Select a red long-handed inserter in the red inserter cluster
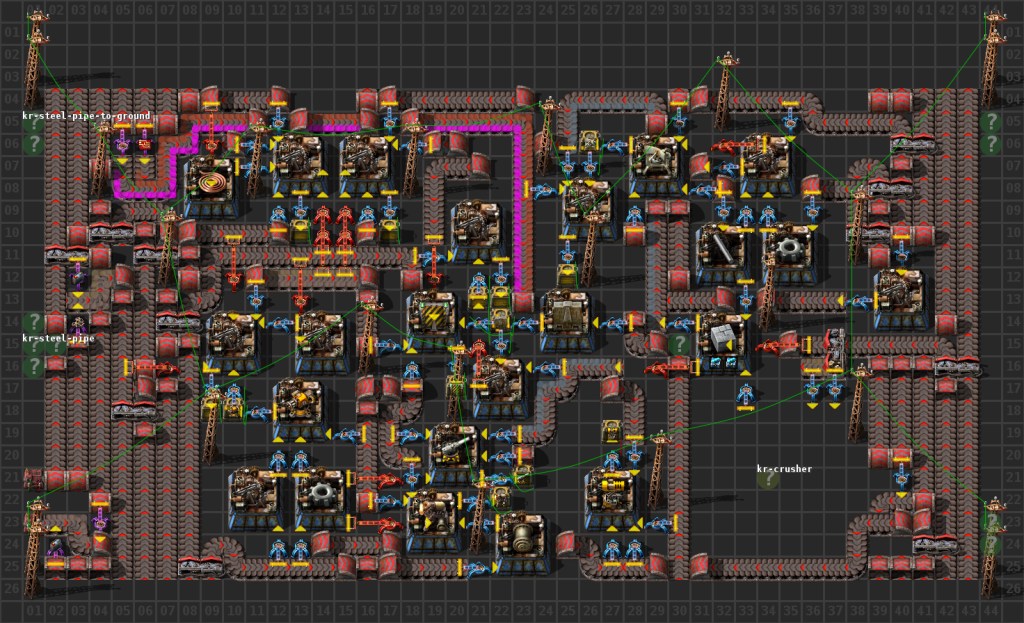Screen dimensions: 1024x623 [x=323, y=213]
